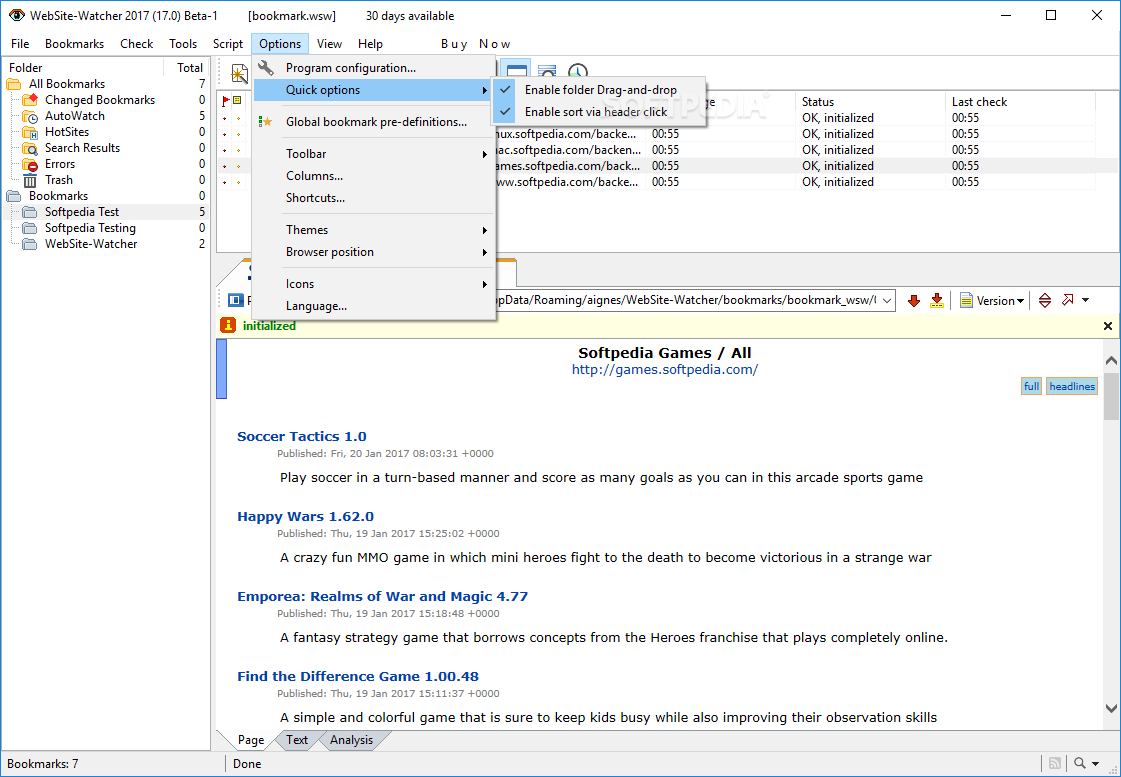Select Shortcuts... menu entry
The width and height of the screenshot is (1121, 777).
coord(374,198)
